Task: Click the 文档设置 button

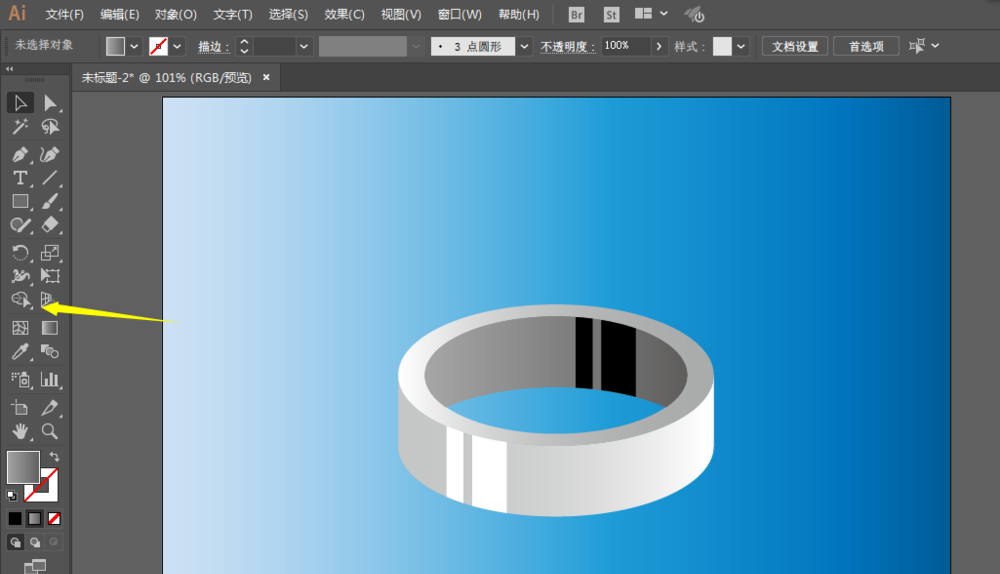Action: 795,46
